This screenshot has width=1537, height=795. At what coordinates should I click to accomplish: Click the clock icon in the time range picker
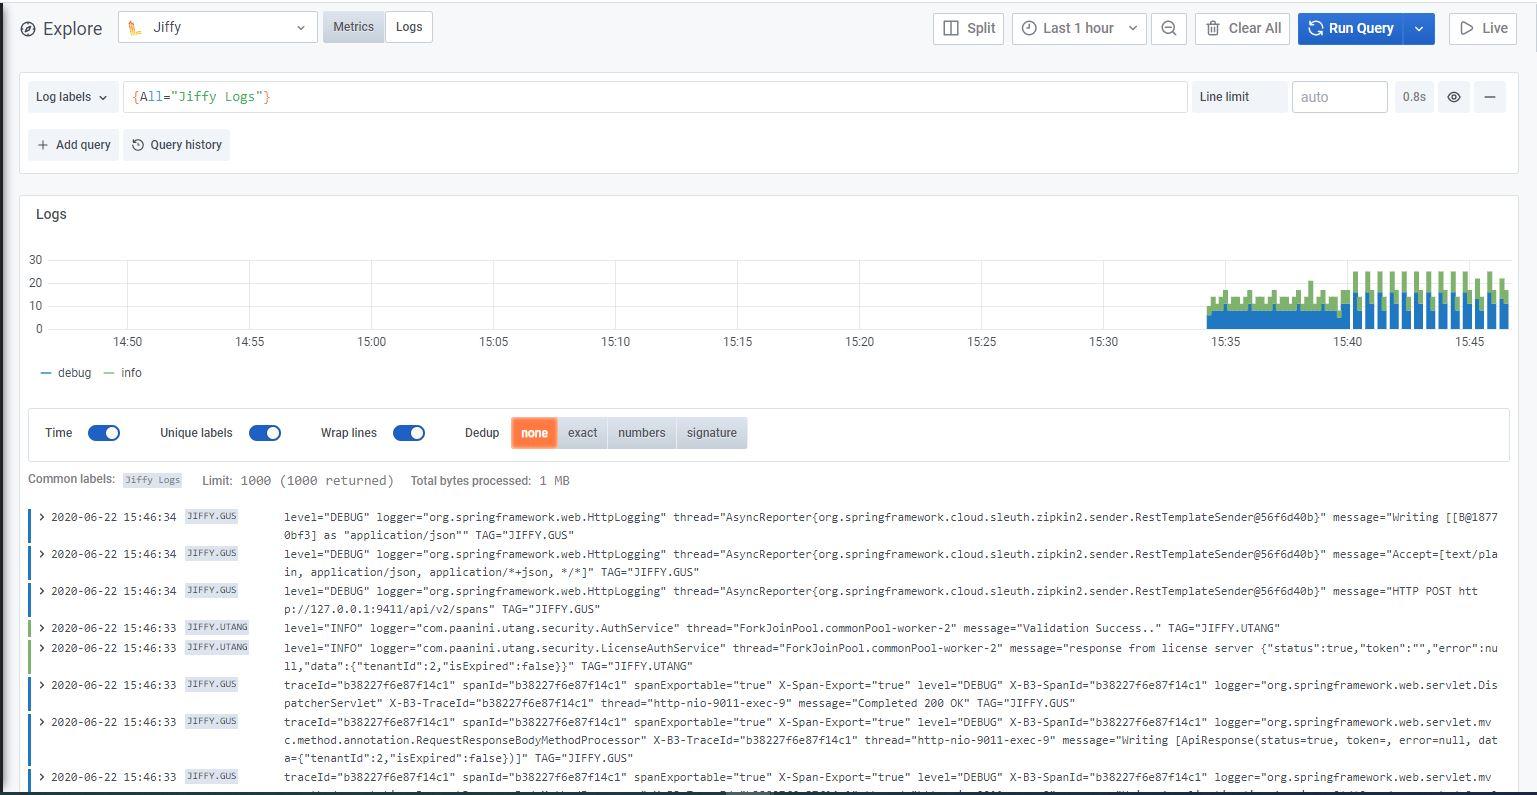tap(1030, 28)
